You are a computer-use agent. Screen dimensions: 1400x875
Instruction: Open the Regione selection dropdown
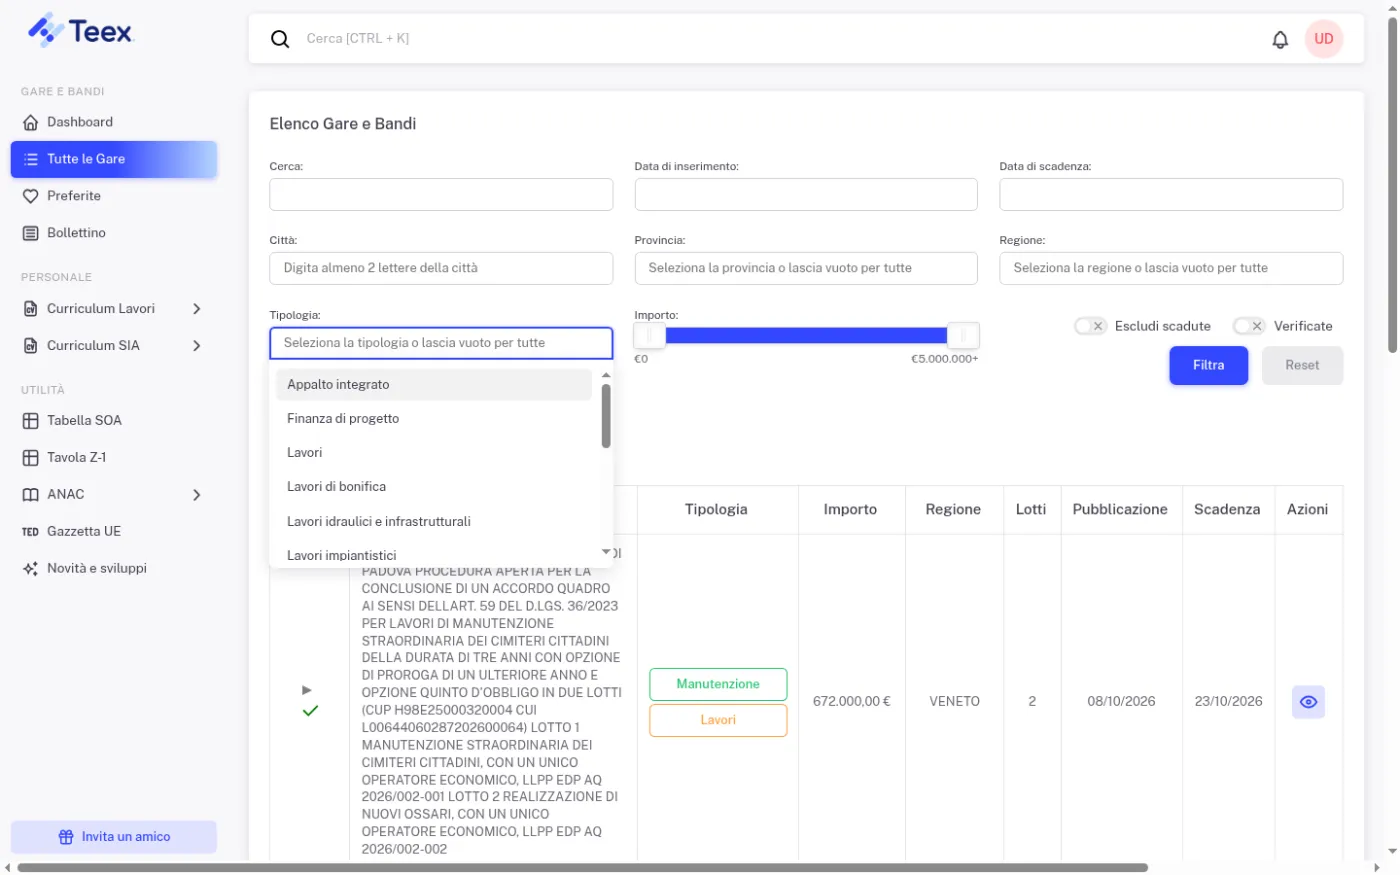[x=1171, y=268]
